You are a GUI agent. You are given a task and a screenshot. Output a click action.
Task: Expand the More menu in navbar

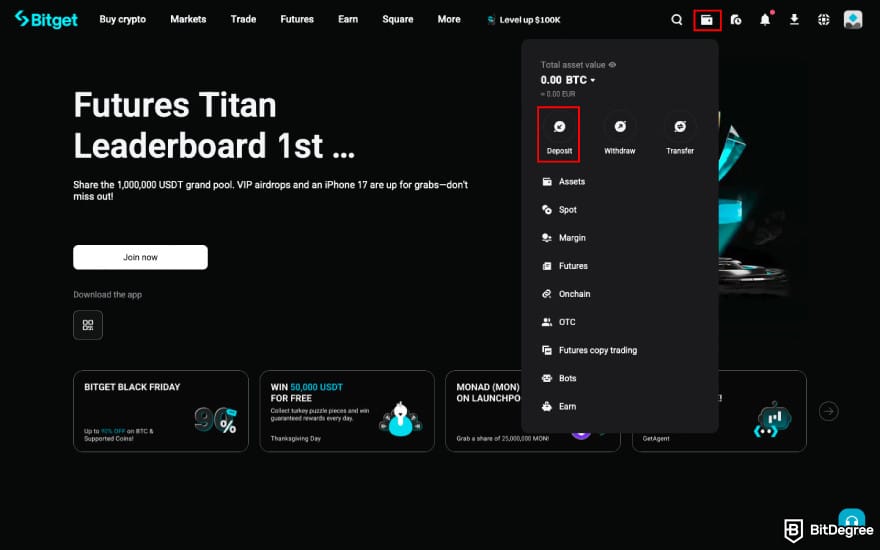(x=449, y=19)
